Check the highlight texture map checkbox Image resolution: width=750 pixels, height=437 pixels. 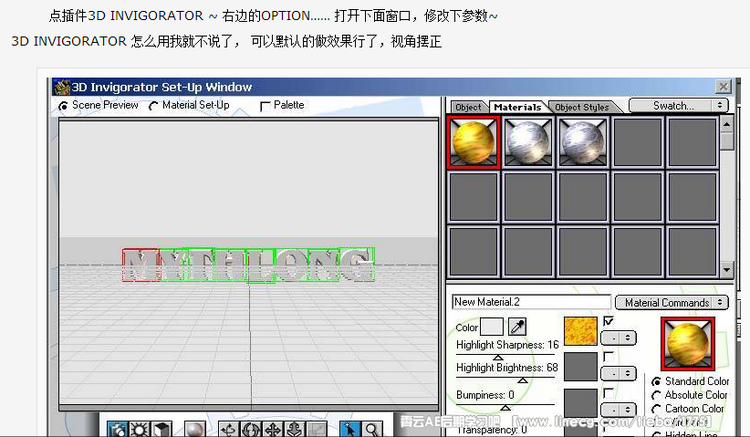608,356
